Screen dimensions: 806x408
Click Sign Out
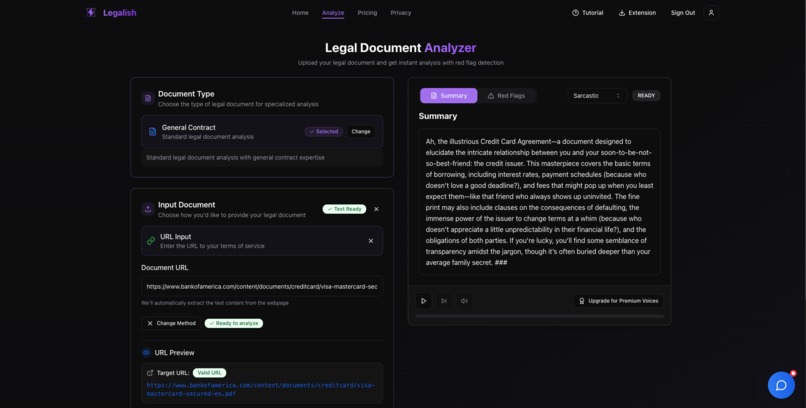coord(683,13)
